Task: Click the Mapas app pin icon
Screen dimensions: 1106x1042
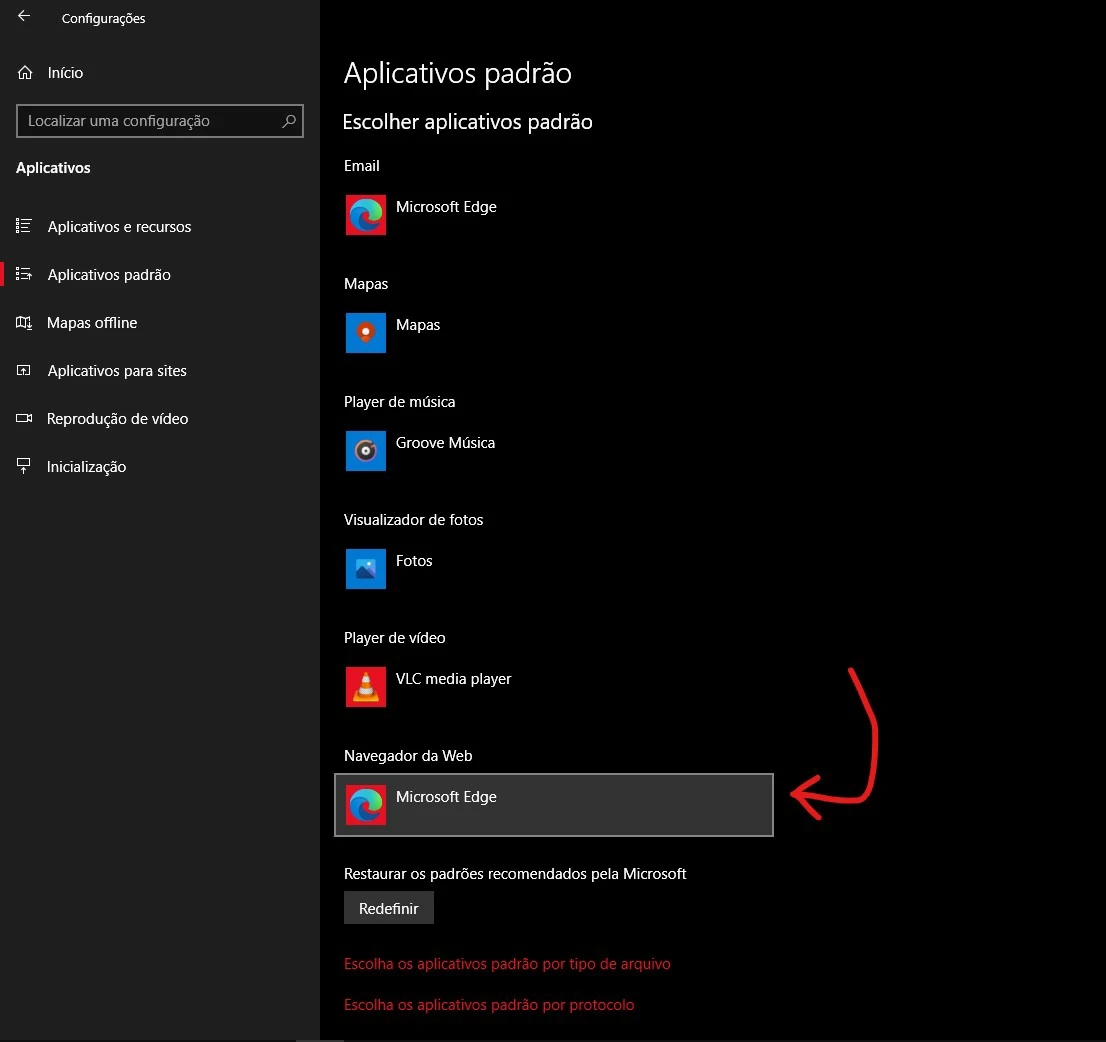Action: click(366, 333)
